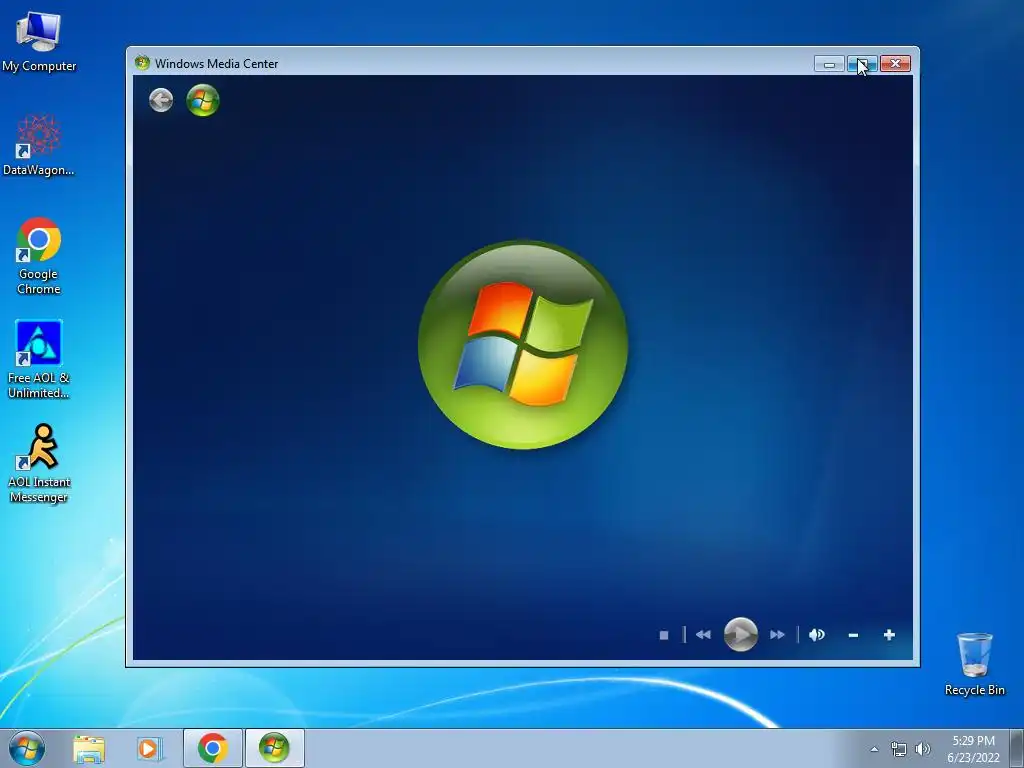Activate the Media Center taskbar button

point(274,748)
